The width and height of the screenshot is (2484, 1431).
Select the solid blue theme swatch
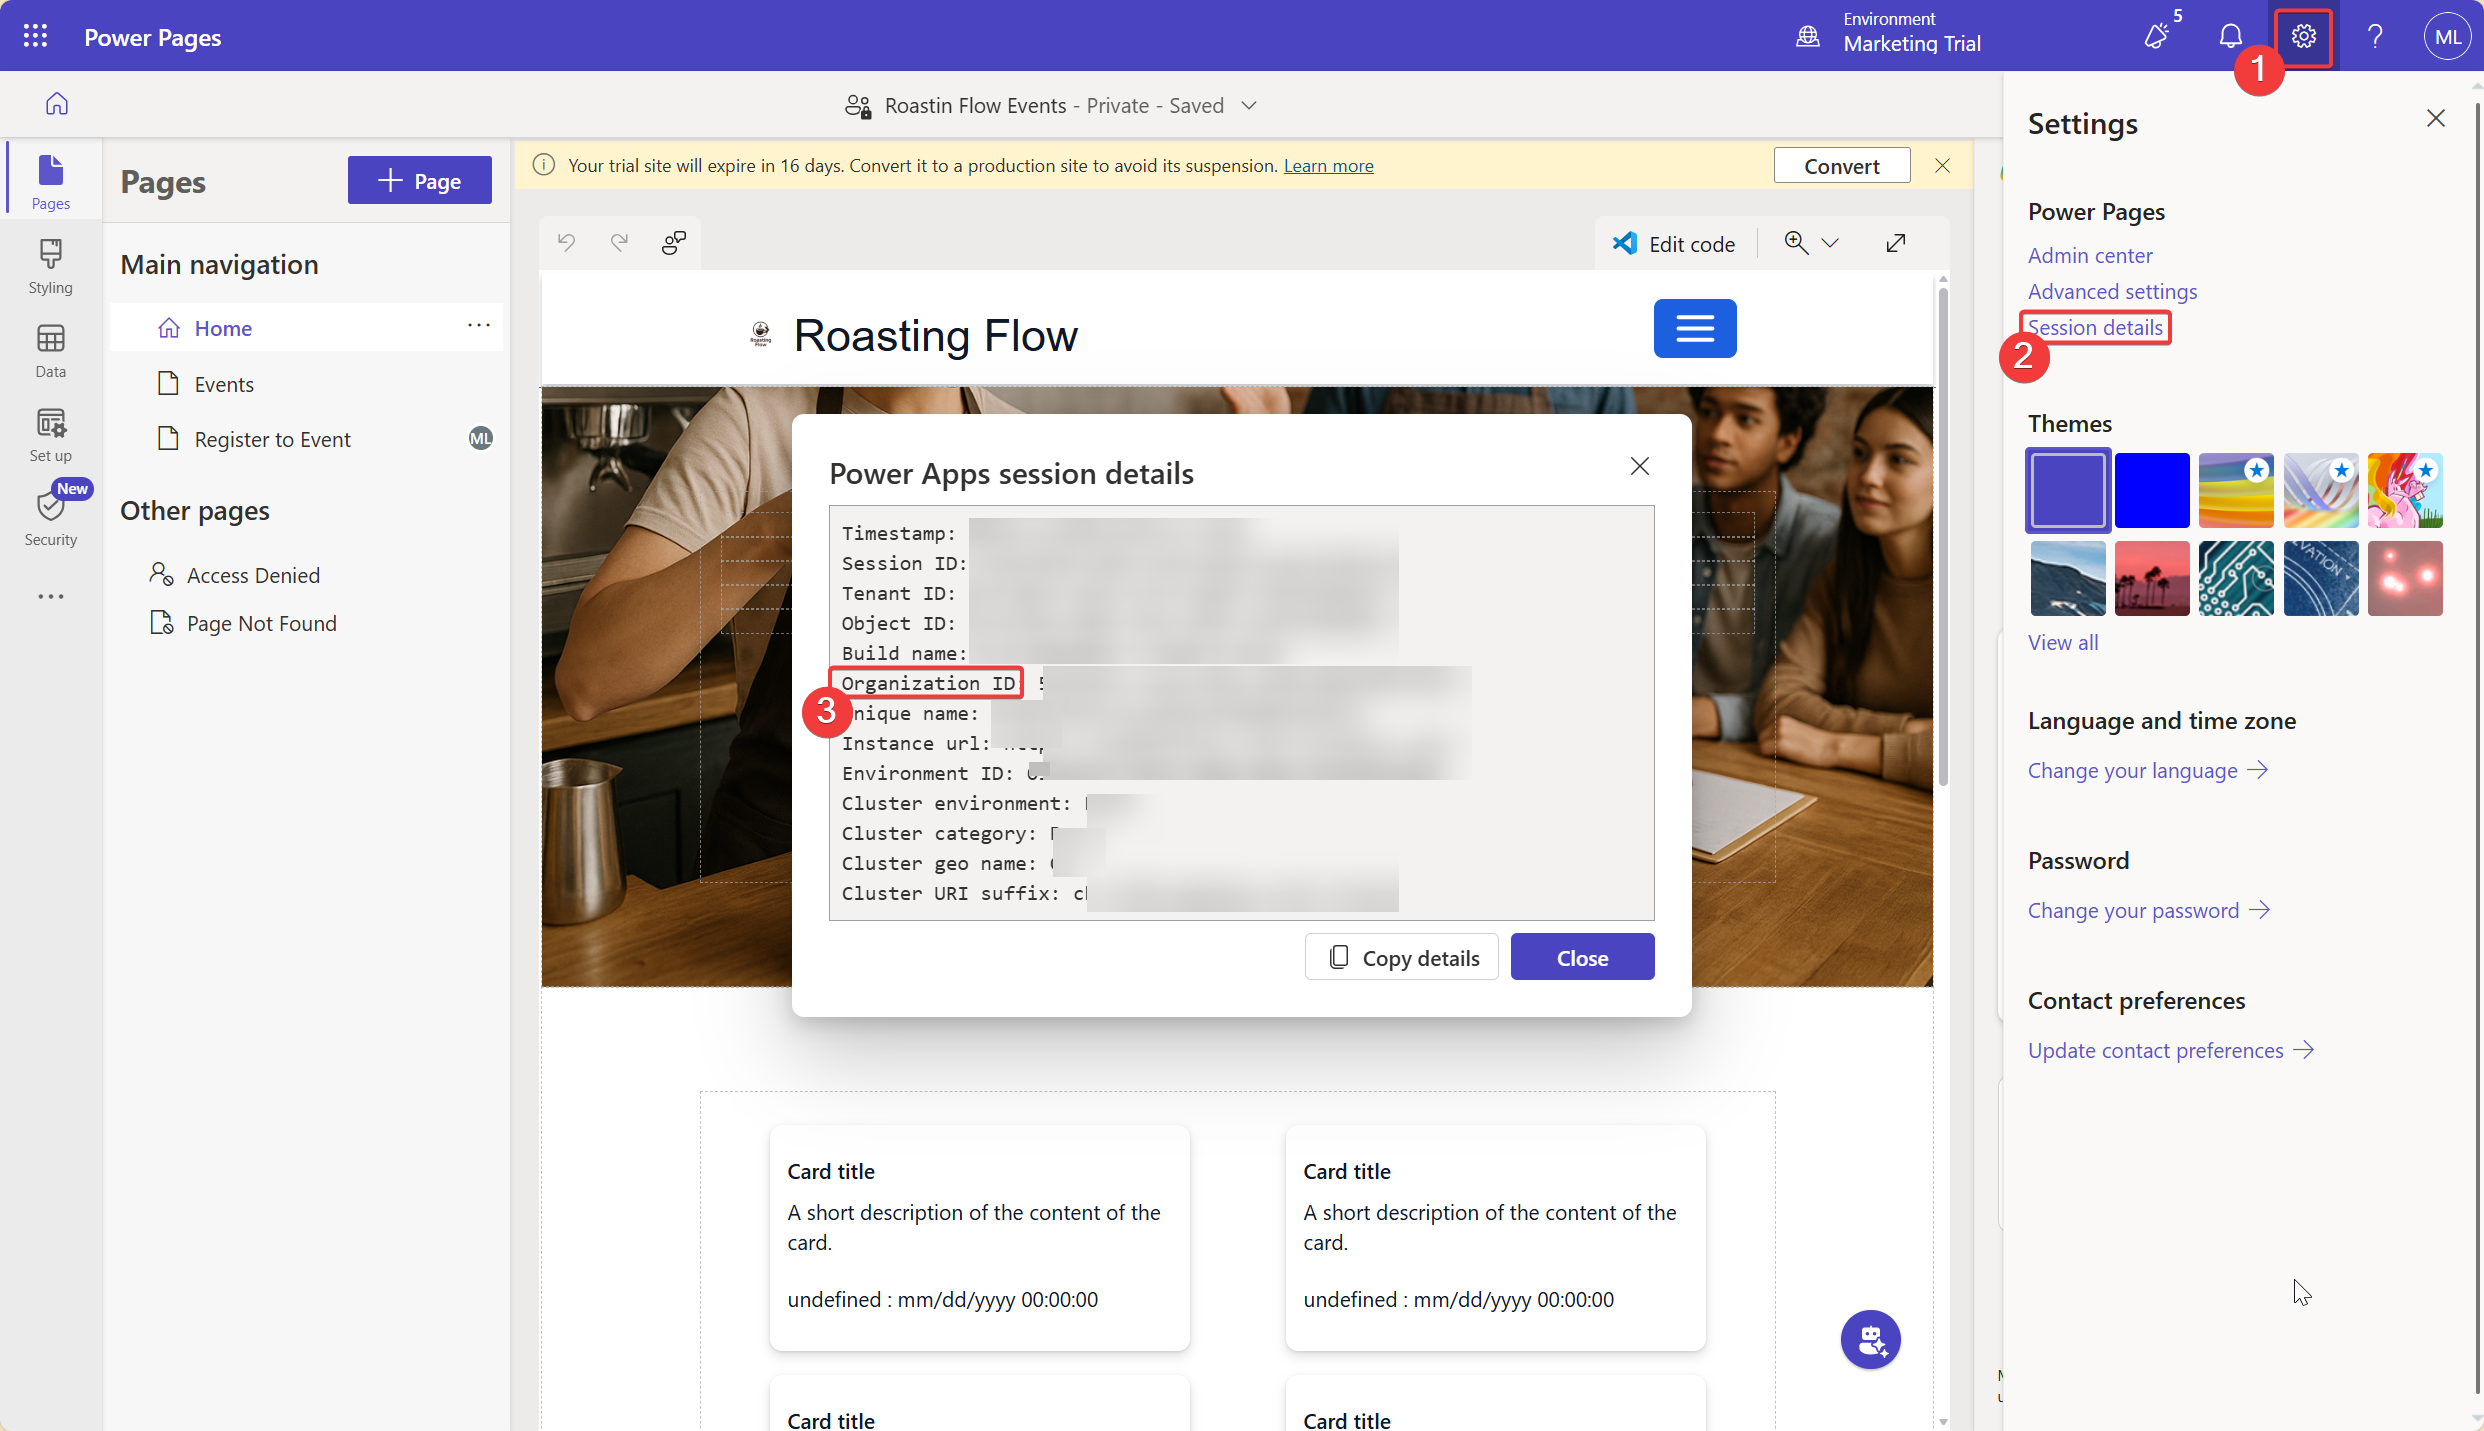2151,490
